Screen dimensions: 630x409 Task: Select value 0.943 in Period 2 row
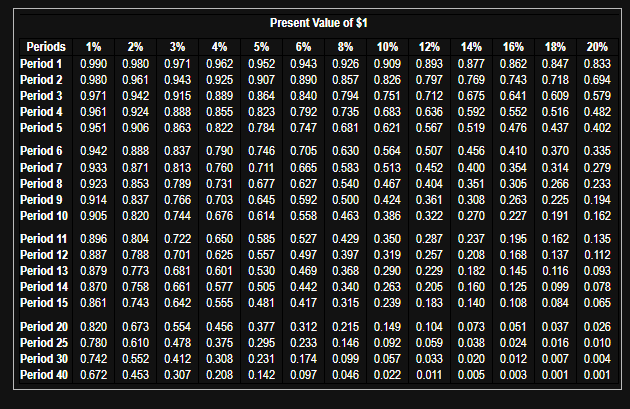point(178,80)
